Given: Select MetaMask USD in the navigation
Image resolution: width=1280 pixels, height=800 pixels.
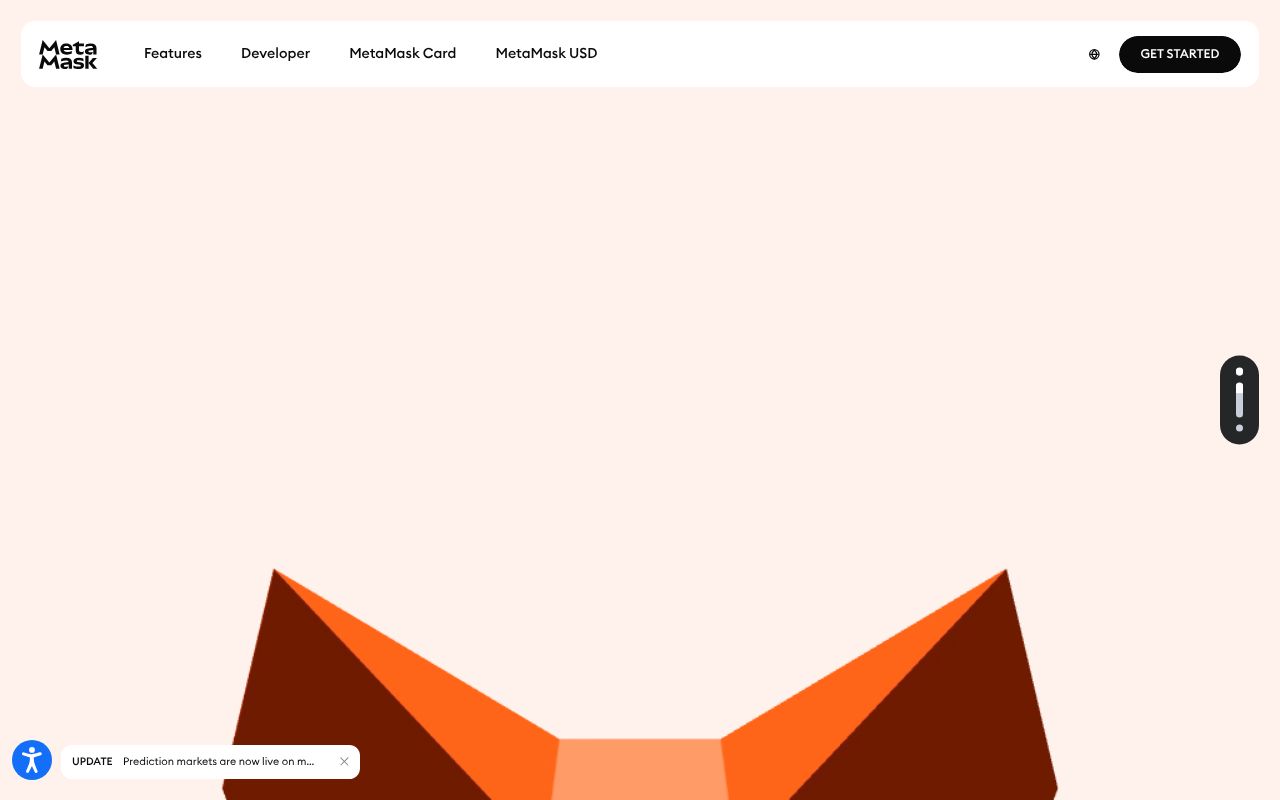Looking at the screenshot, I should [546, 53].
